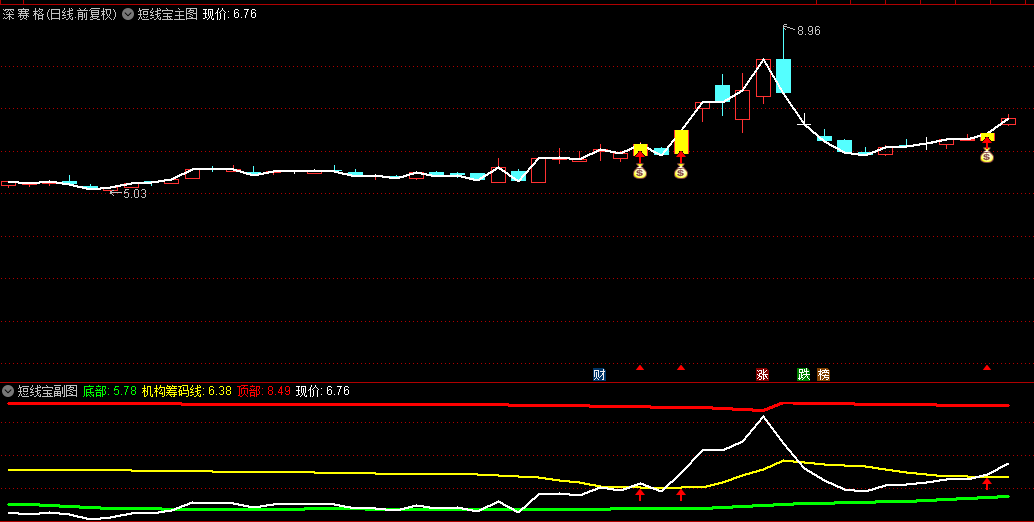
Task: Click the rightmost money bag signal icon
Action: [x=987, y=156]
